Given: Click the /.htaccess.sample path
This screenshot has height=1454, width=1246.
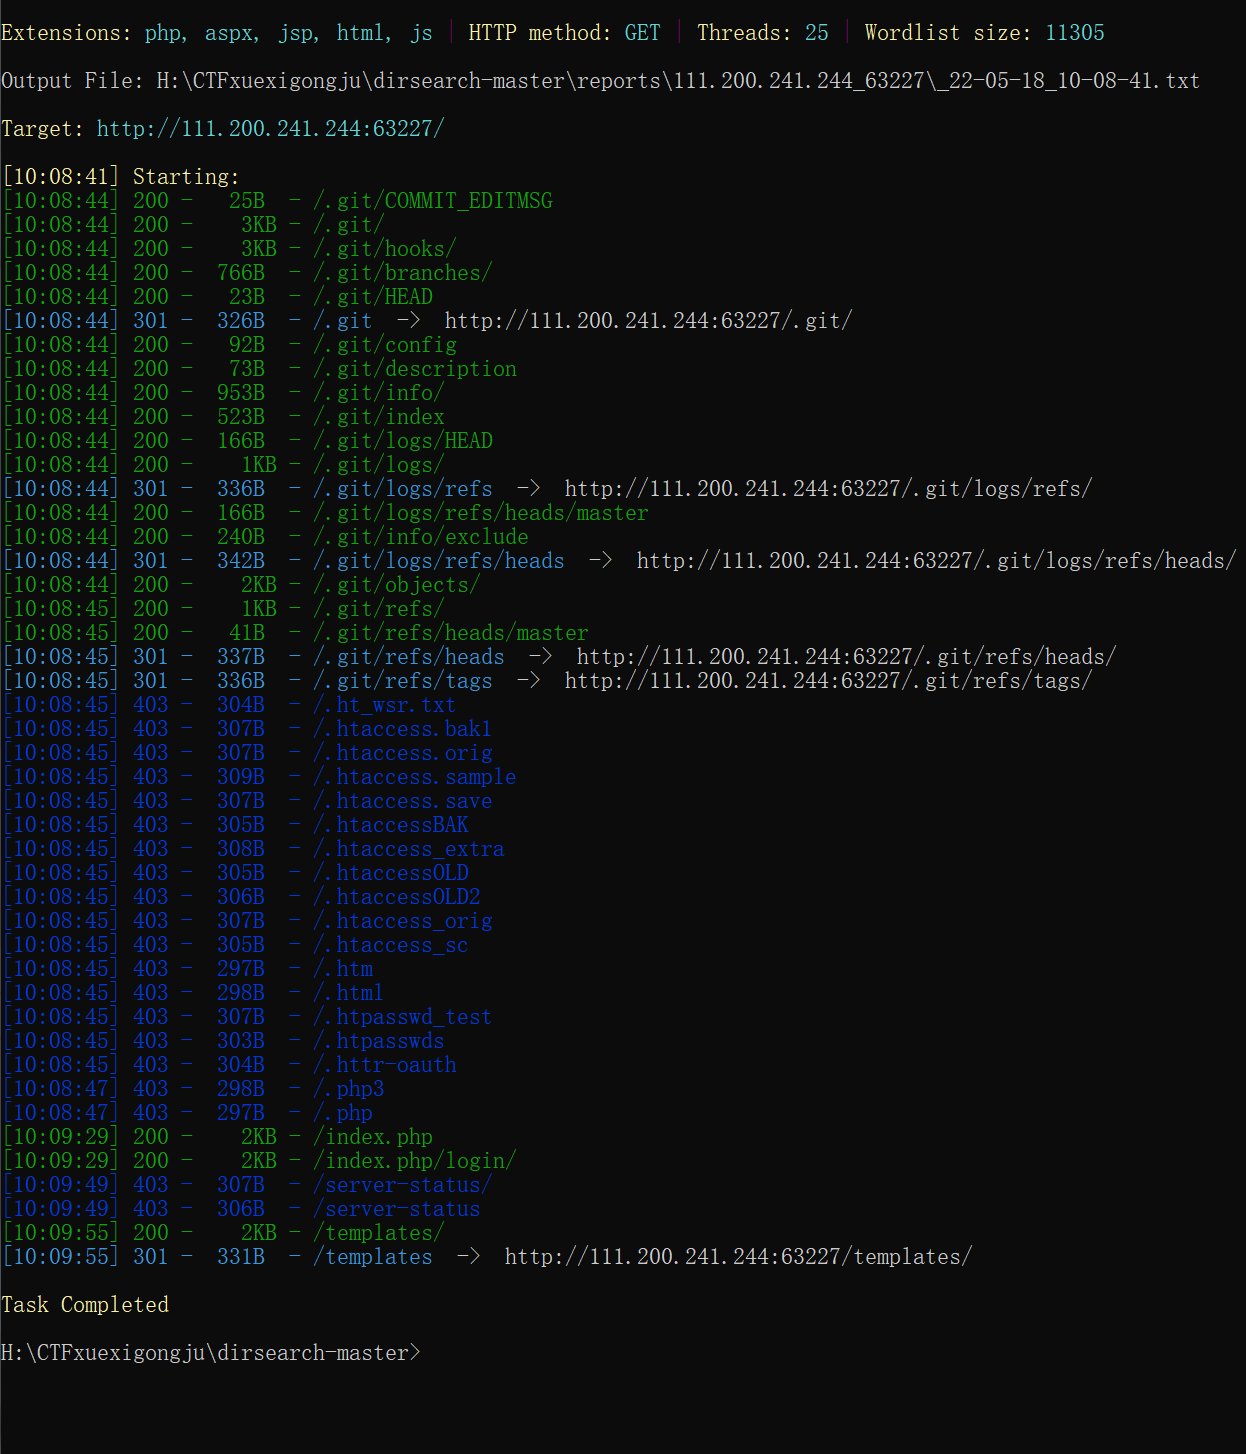Looking at the screenshot, I should click(x=415, y=777).
